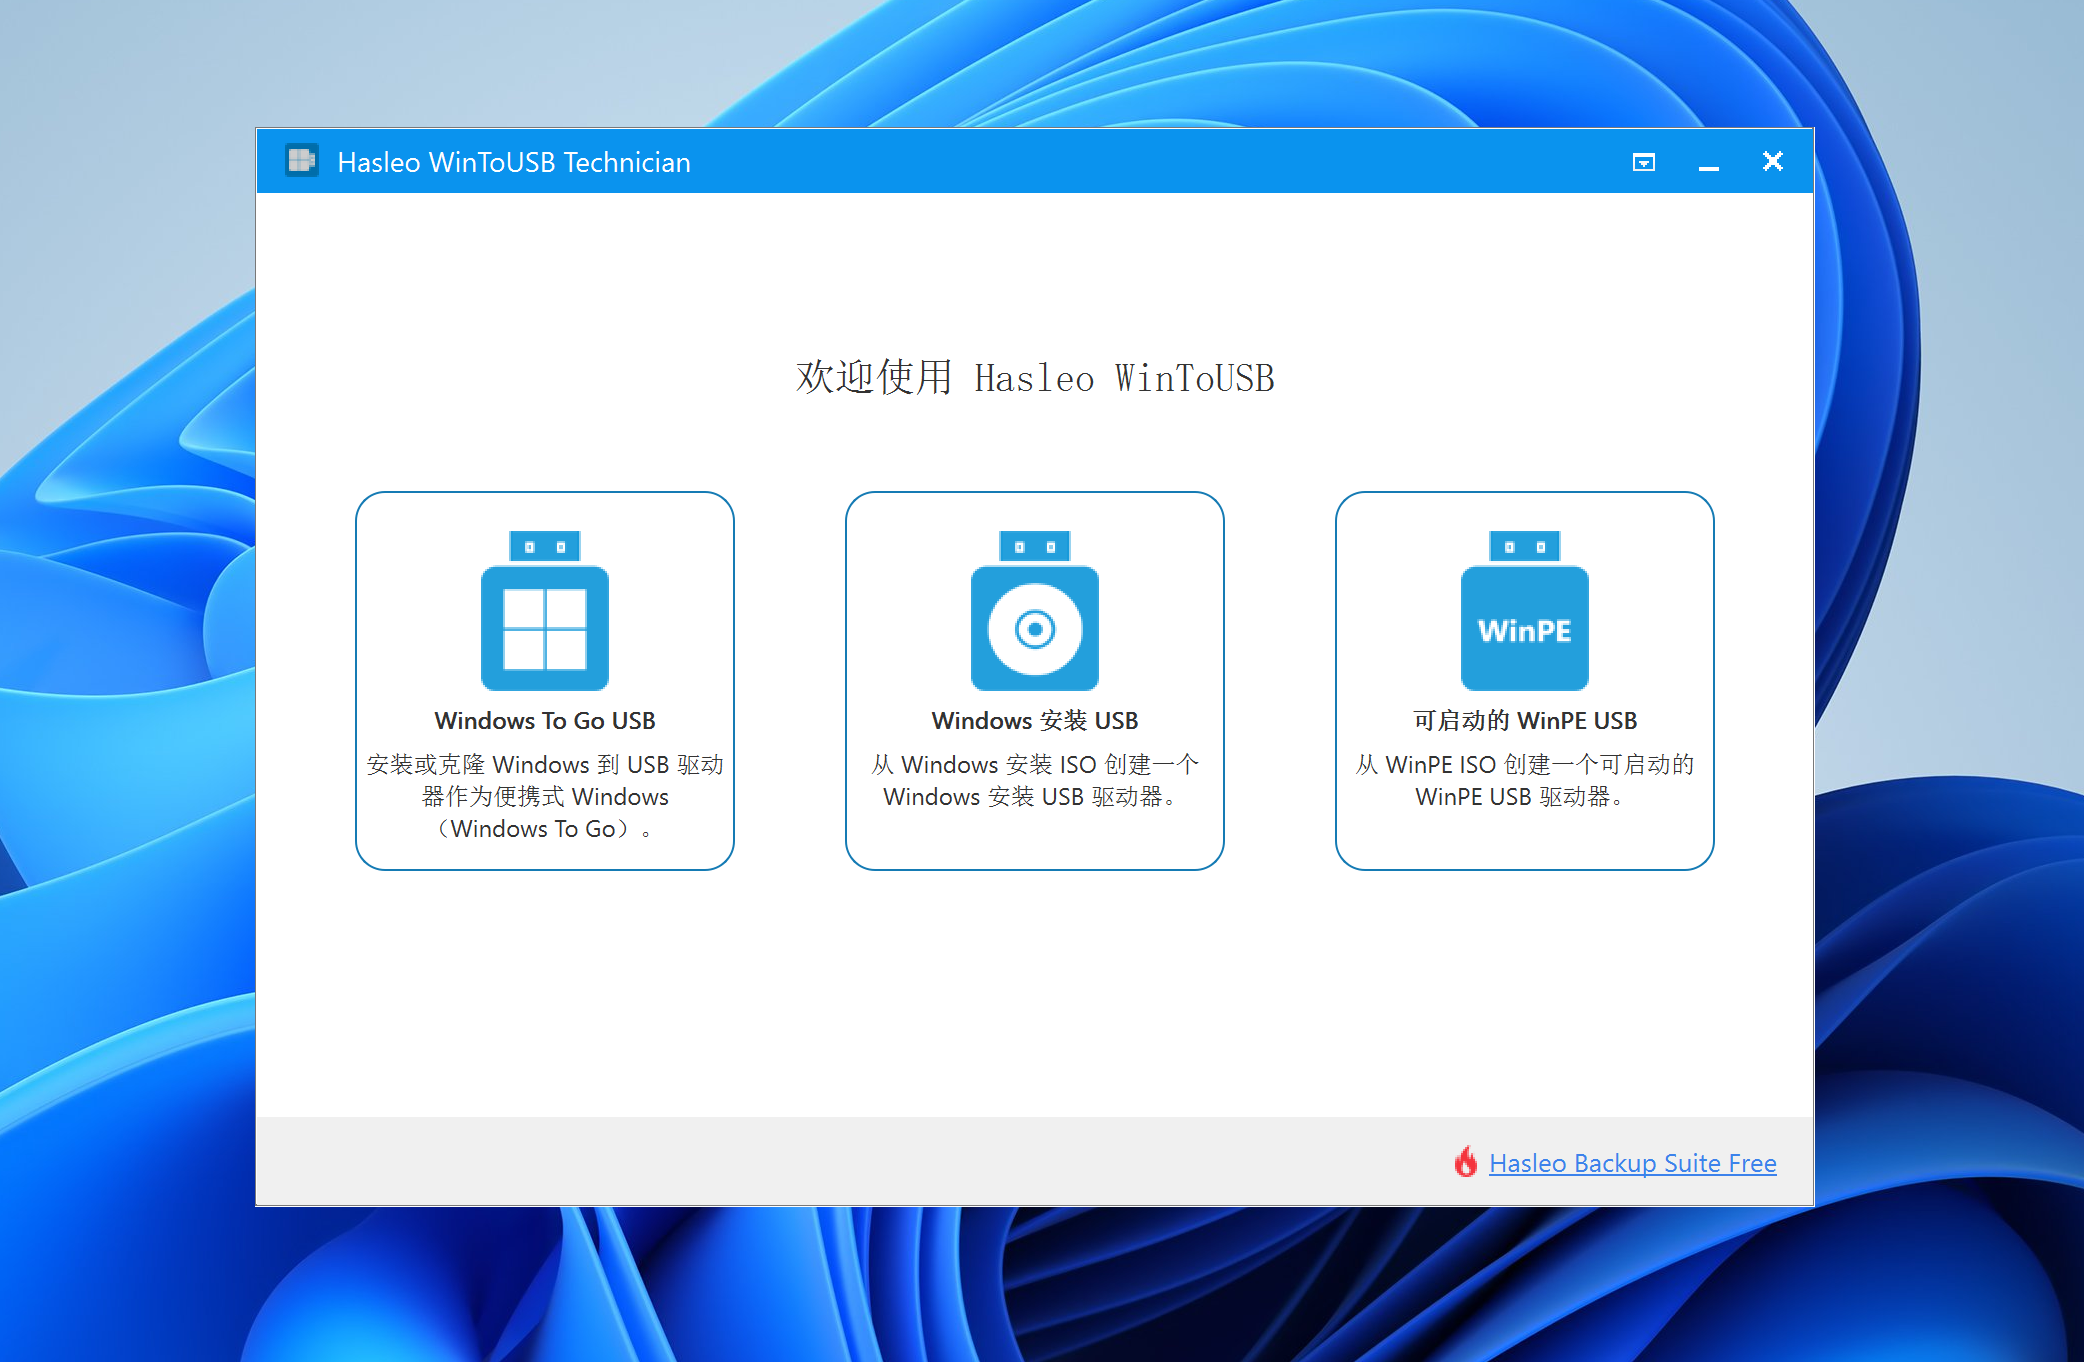Open the Hasleo Backup Suite Free link
This screenshot has width=2084, height=1362.
pyautogui.click(x=1633, y=1163)
